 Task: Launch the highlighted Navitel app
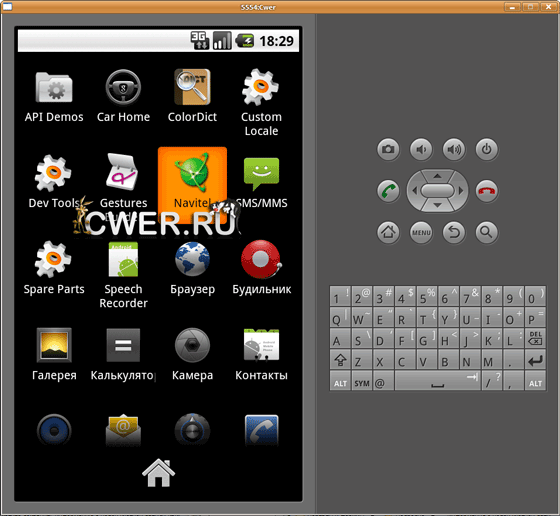[192, 184]
